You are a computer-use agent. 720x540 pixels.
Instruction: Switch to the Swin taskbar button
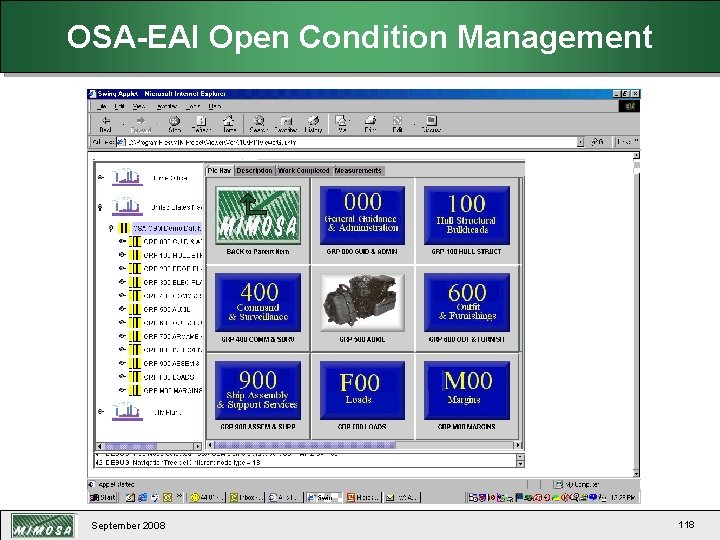coord(324,497)
